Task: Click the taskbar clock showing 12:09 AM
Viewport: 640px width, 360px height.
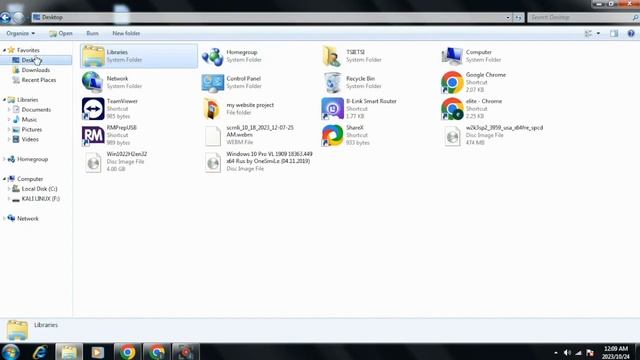Action: (x=616, y=353)
